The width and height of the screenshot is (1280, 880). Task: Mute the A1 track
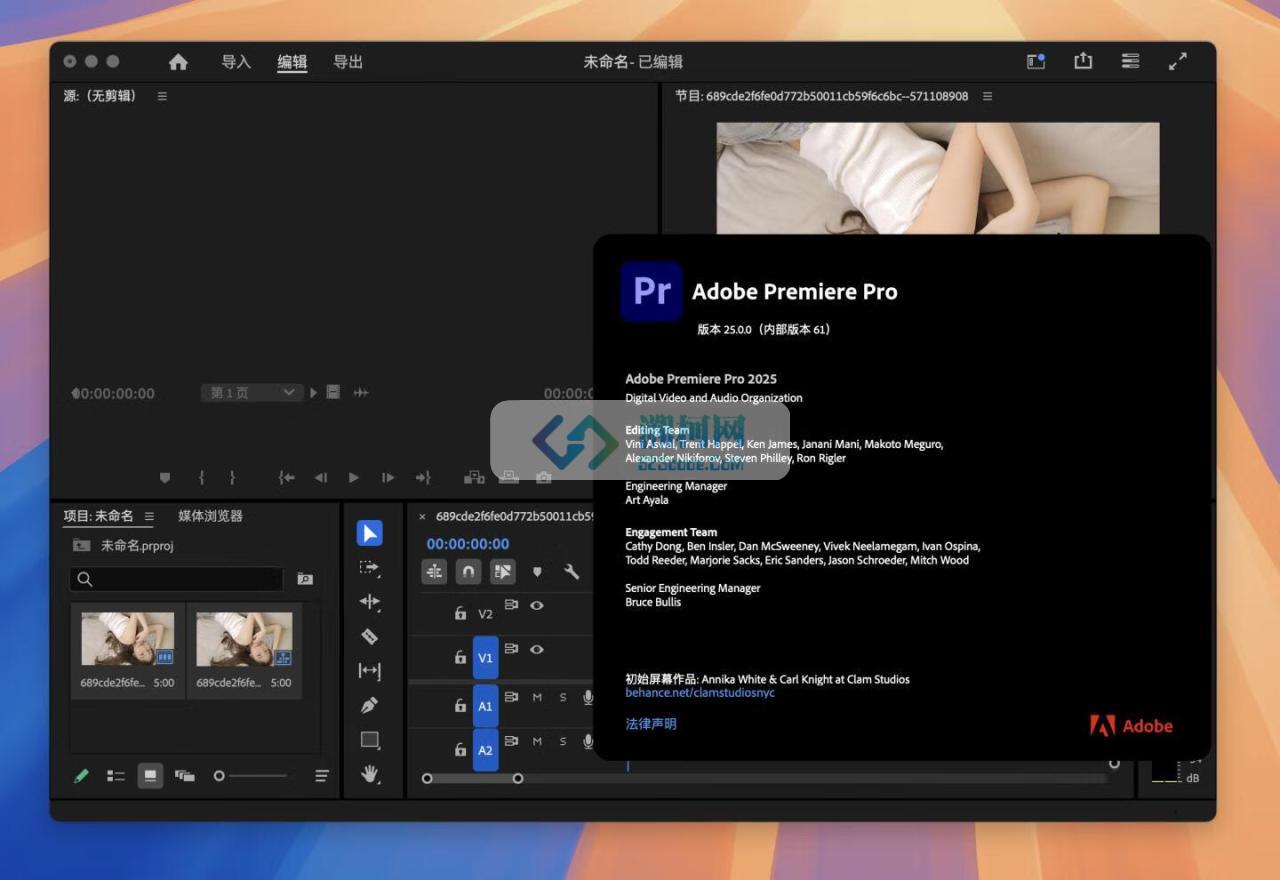tap(537, 697)
